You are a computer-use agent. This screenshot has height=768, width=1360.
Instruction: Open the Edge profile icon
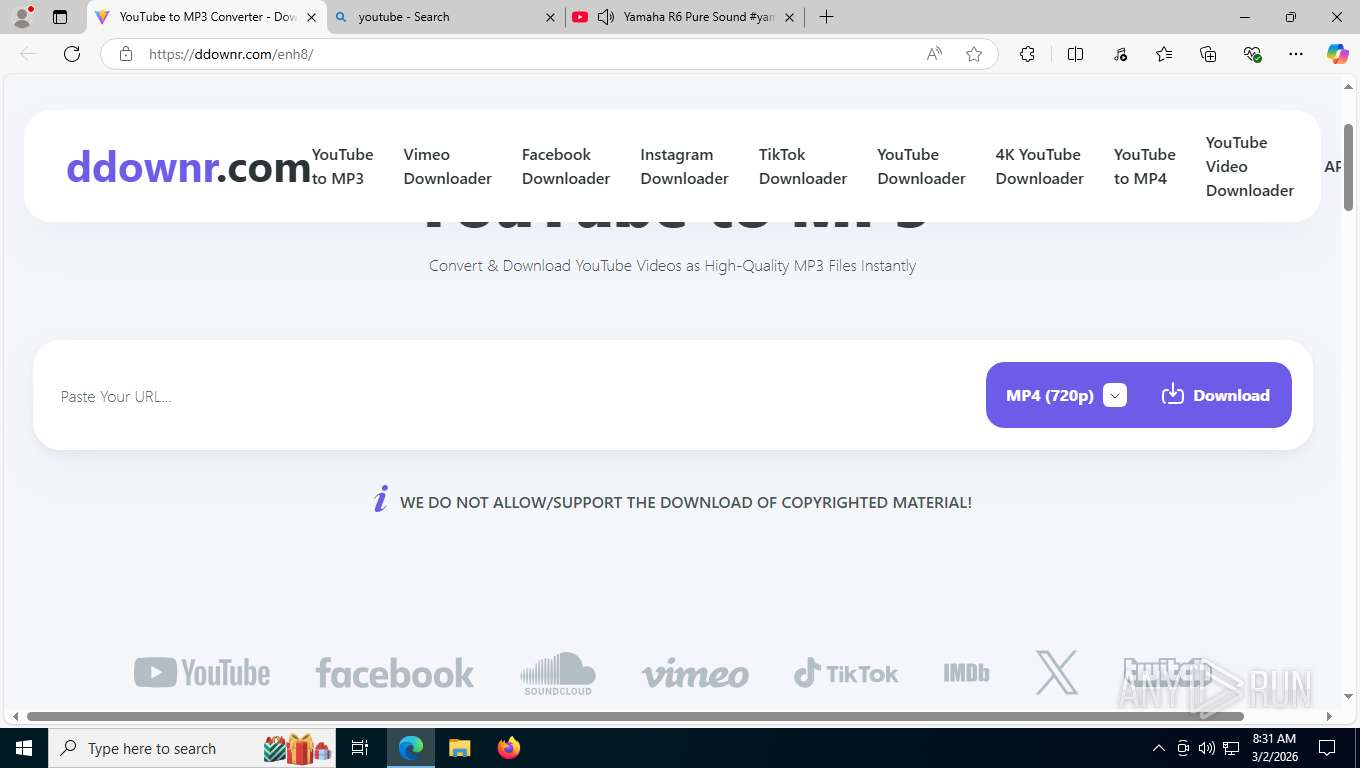click(x=22, y=17)
